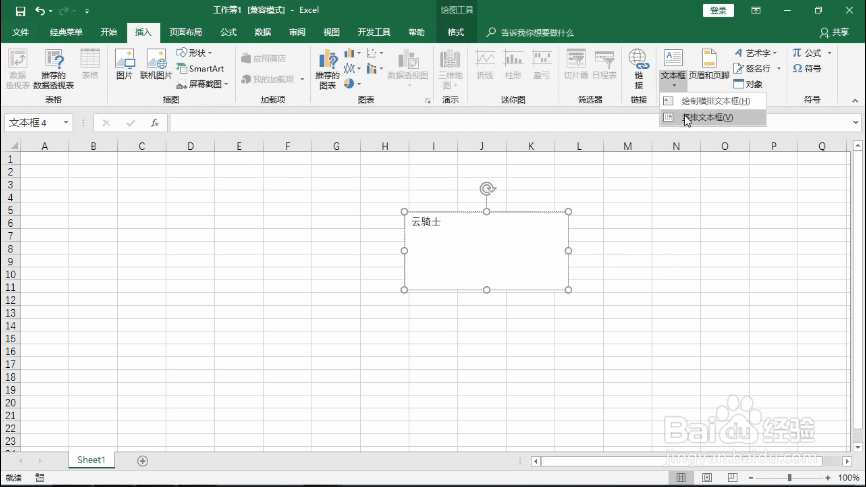Click the 云骑士 text in text box
Image resolution: width=866 pixels, height=487 pixels.
tap(426, 222)
